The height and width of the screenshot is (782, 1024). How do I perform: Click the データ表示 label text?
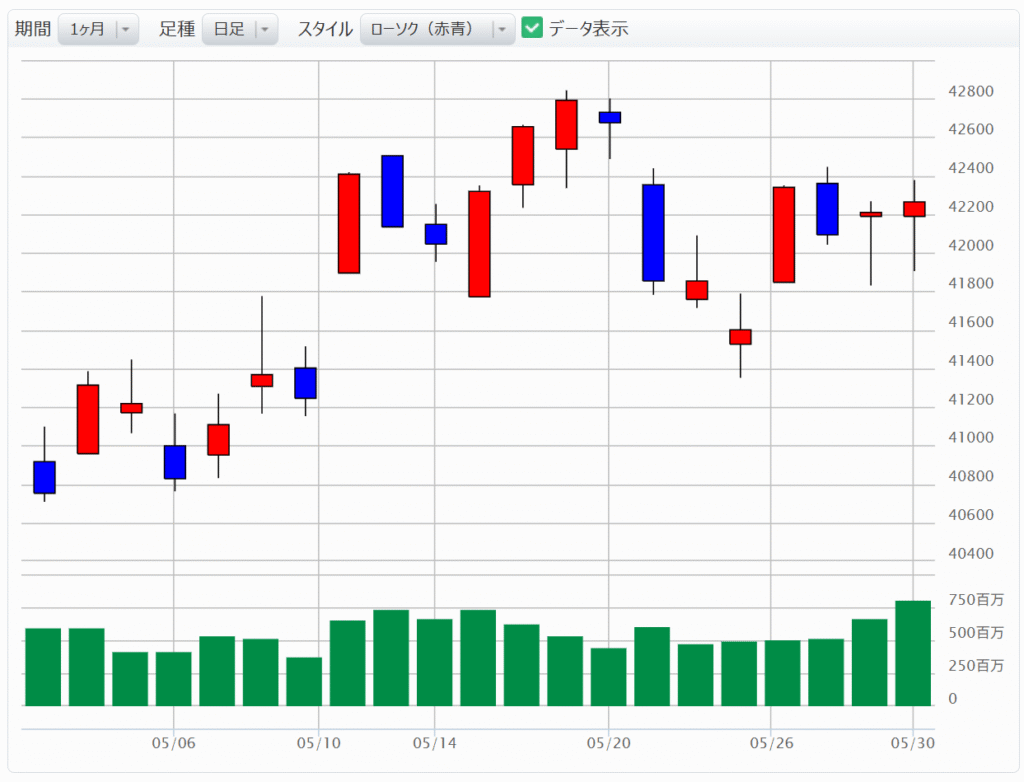tap(588, 29)
